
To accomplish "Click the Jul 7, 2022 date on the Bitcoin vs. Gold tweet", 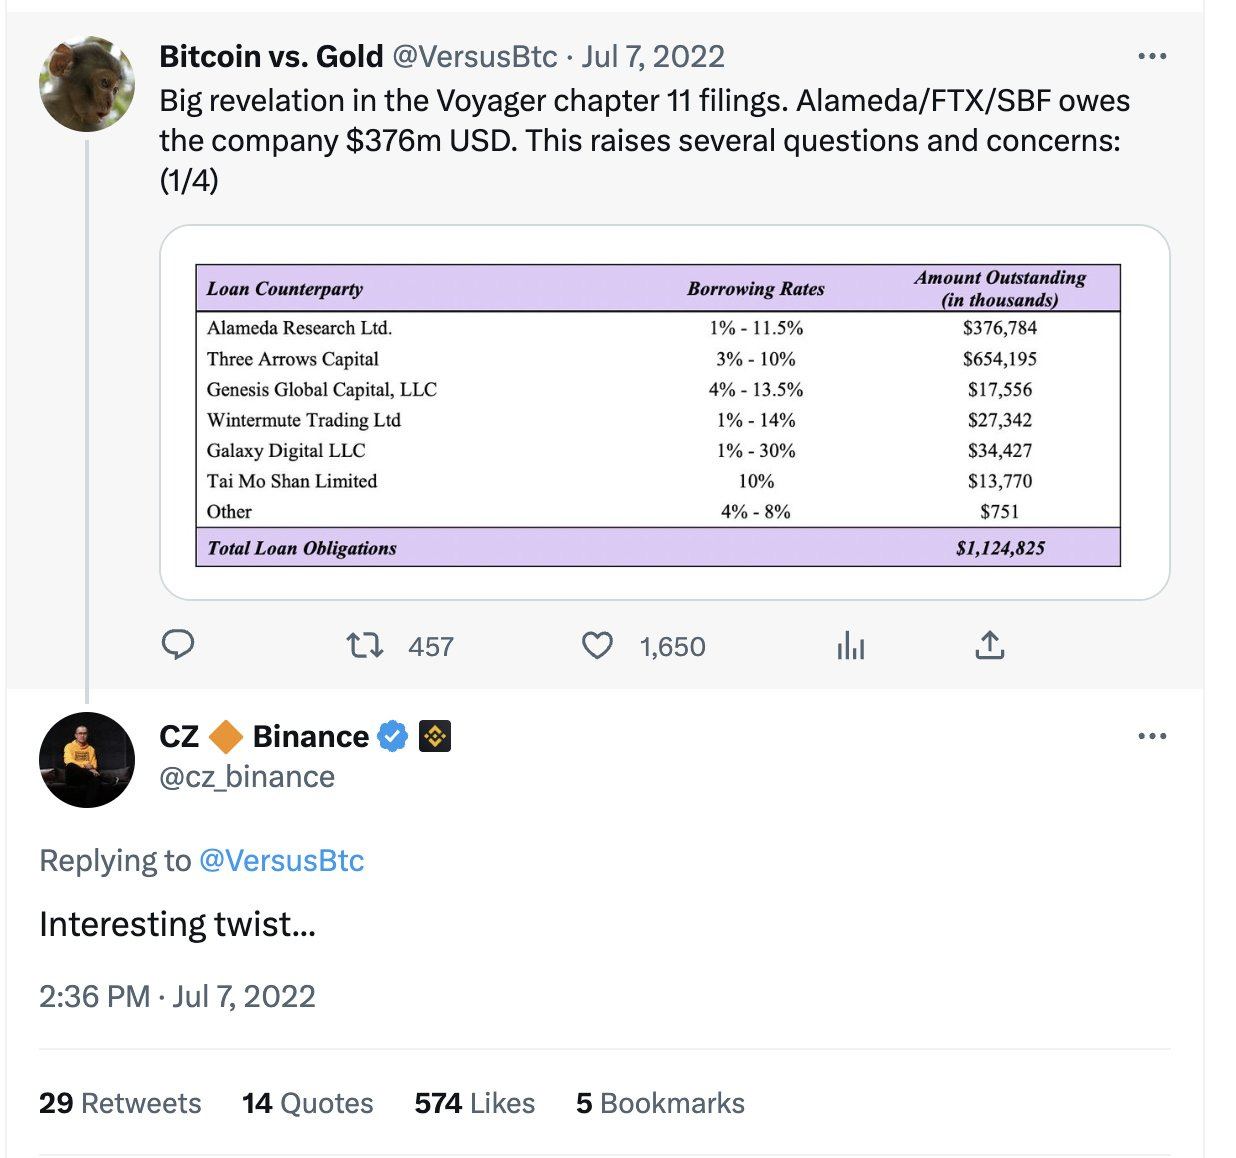I will click(x=653, y=57).
